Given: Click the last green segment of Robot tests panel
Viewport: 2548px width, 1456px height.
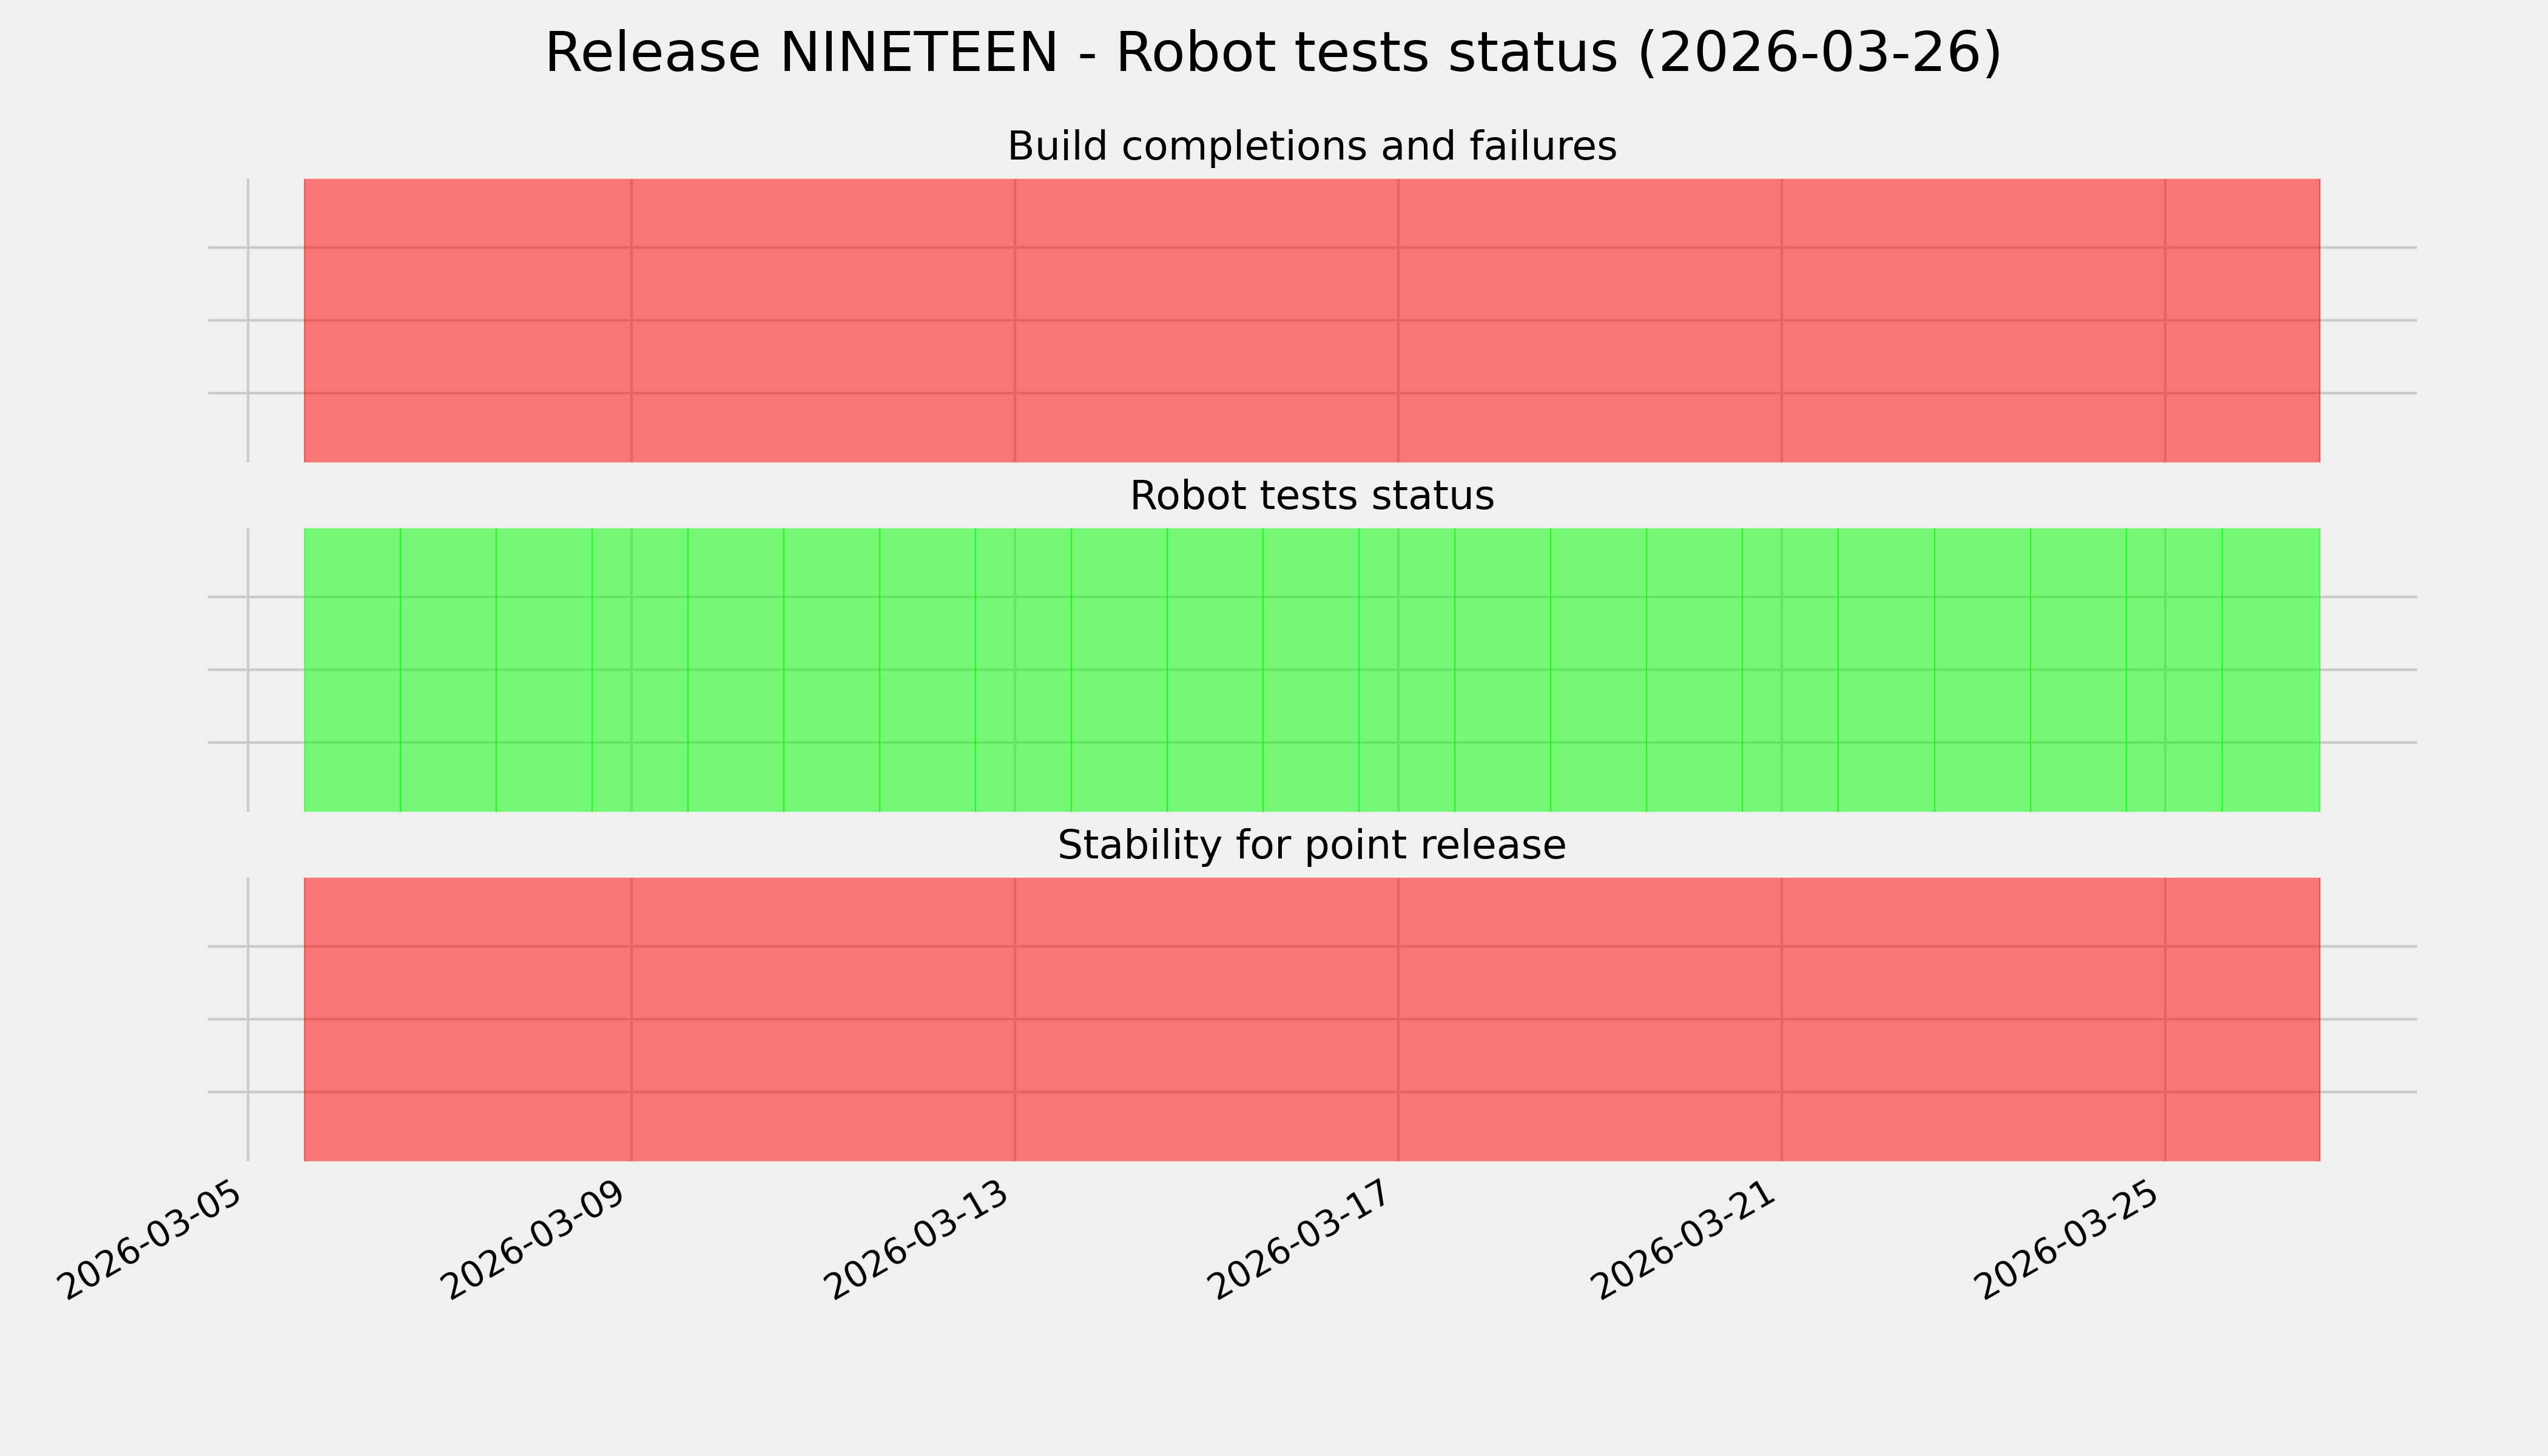Looking at the screenshot, I should (2271, 670).
